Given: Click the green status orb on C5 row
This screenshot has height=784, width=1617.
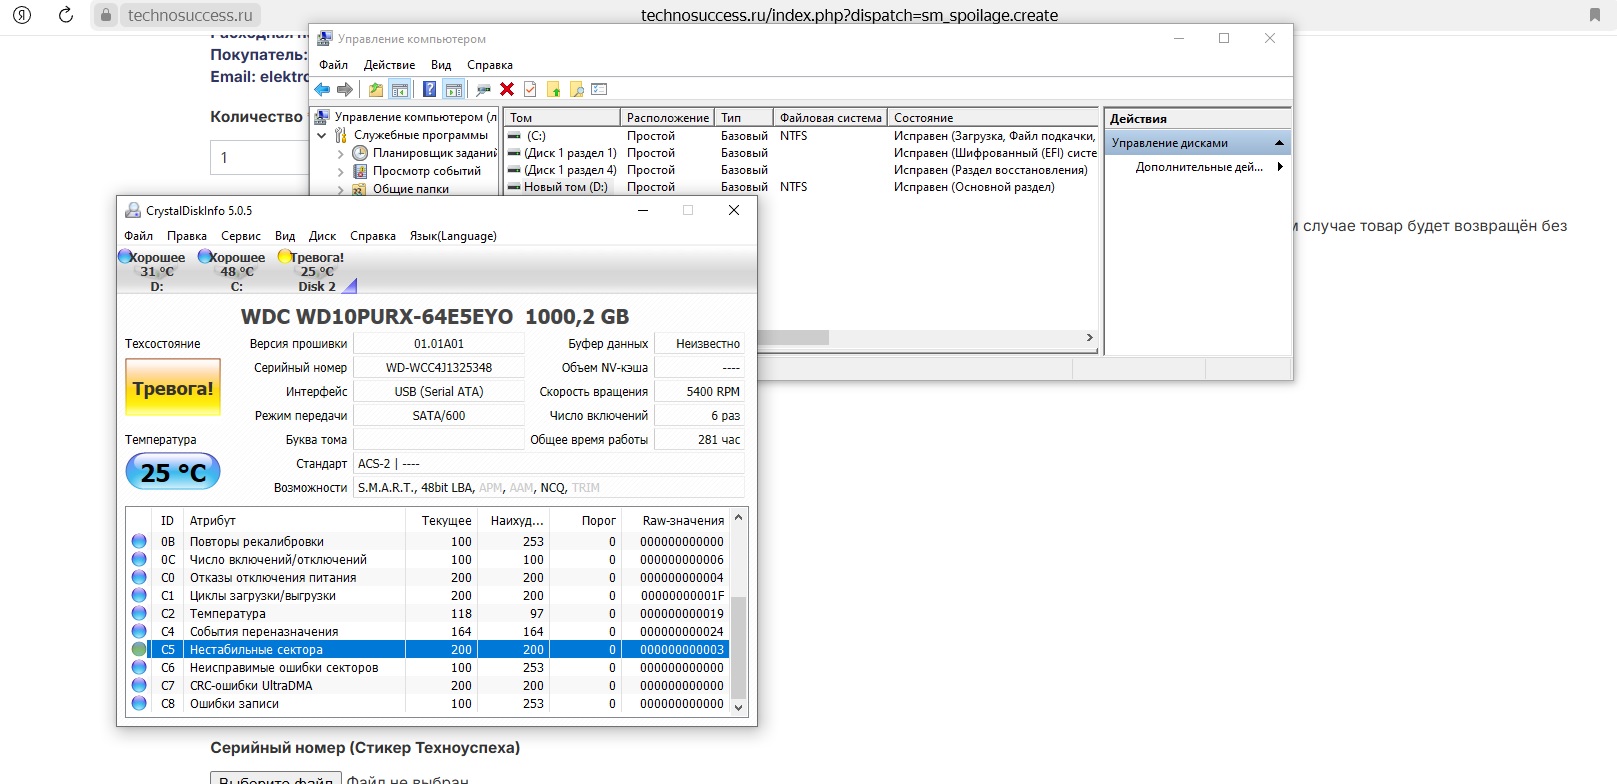Looking at the screenshot, I should coord(139,650).
